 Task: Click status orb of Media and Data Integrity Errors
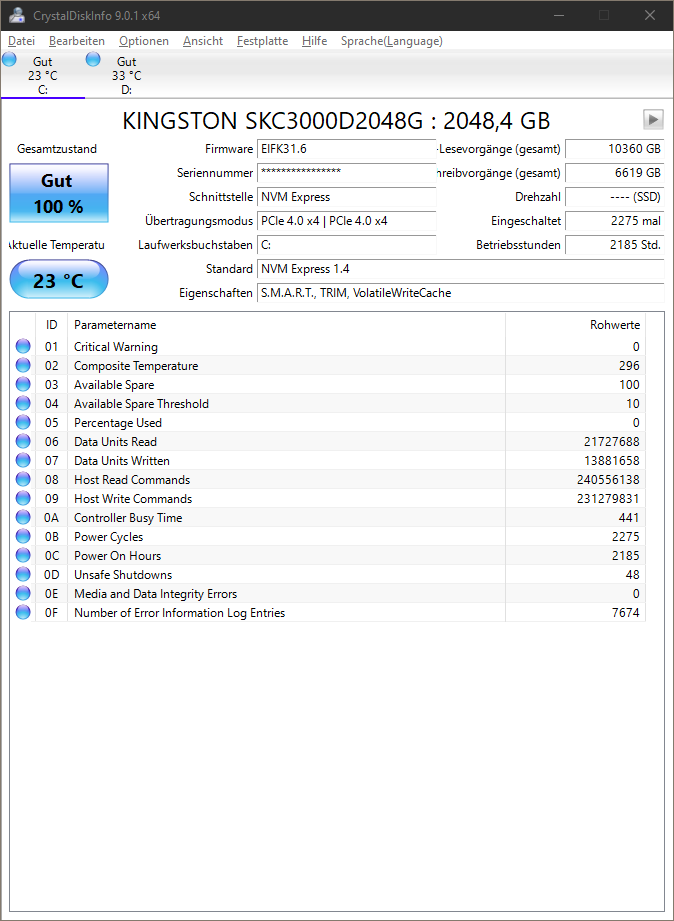tap(23, 593)
